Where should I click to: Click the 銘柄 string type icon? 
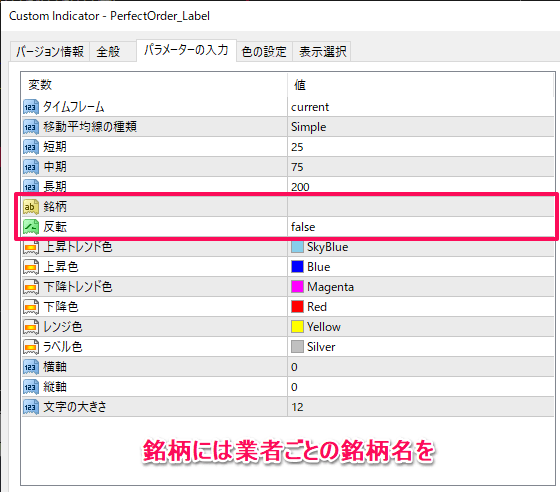click(x=31, y=207)
